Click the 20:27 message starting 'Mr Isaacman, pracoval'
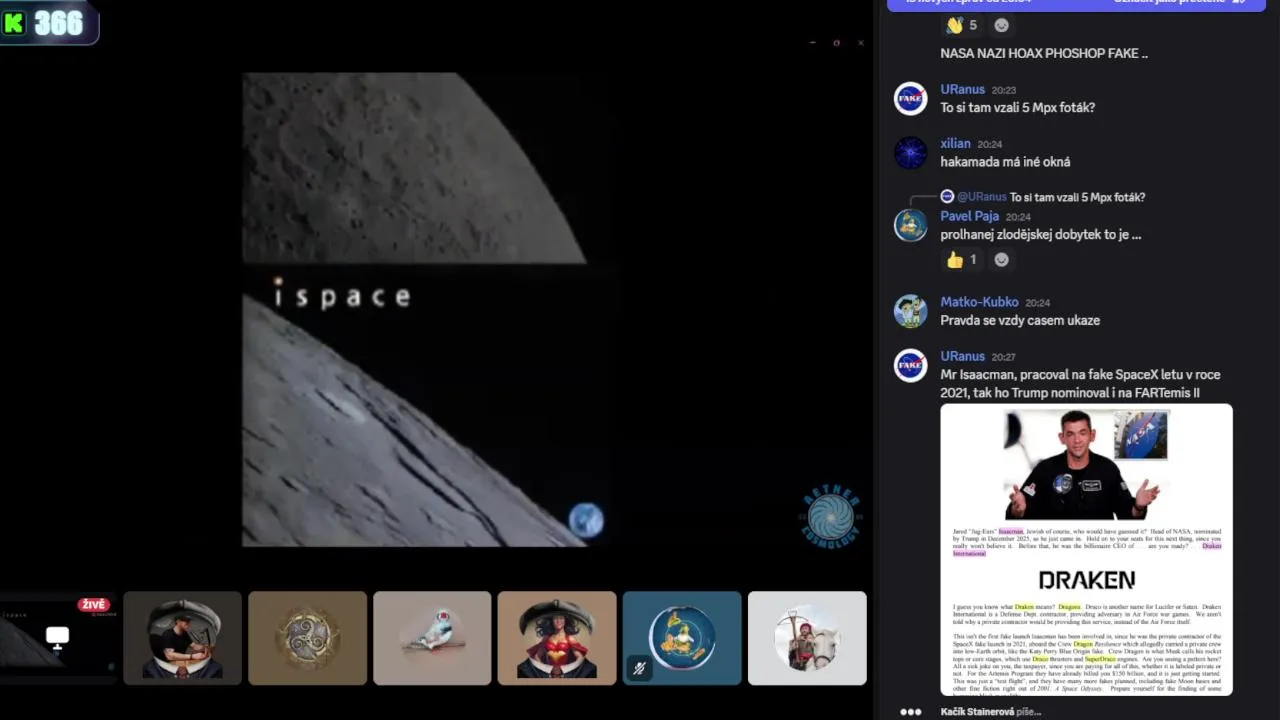Viewport: 1280px width, 720px height. [1080, 383]
